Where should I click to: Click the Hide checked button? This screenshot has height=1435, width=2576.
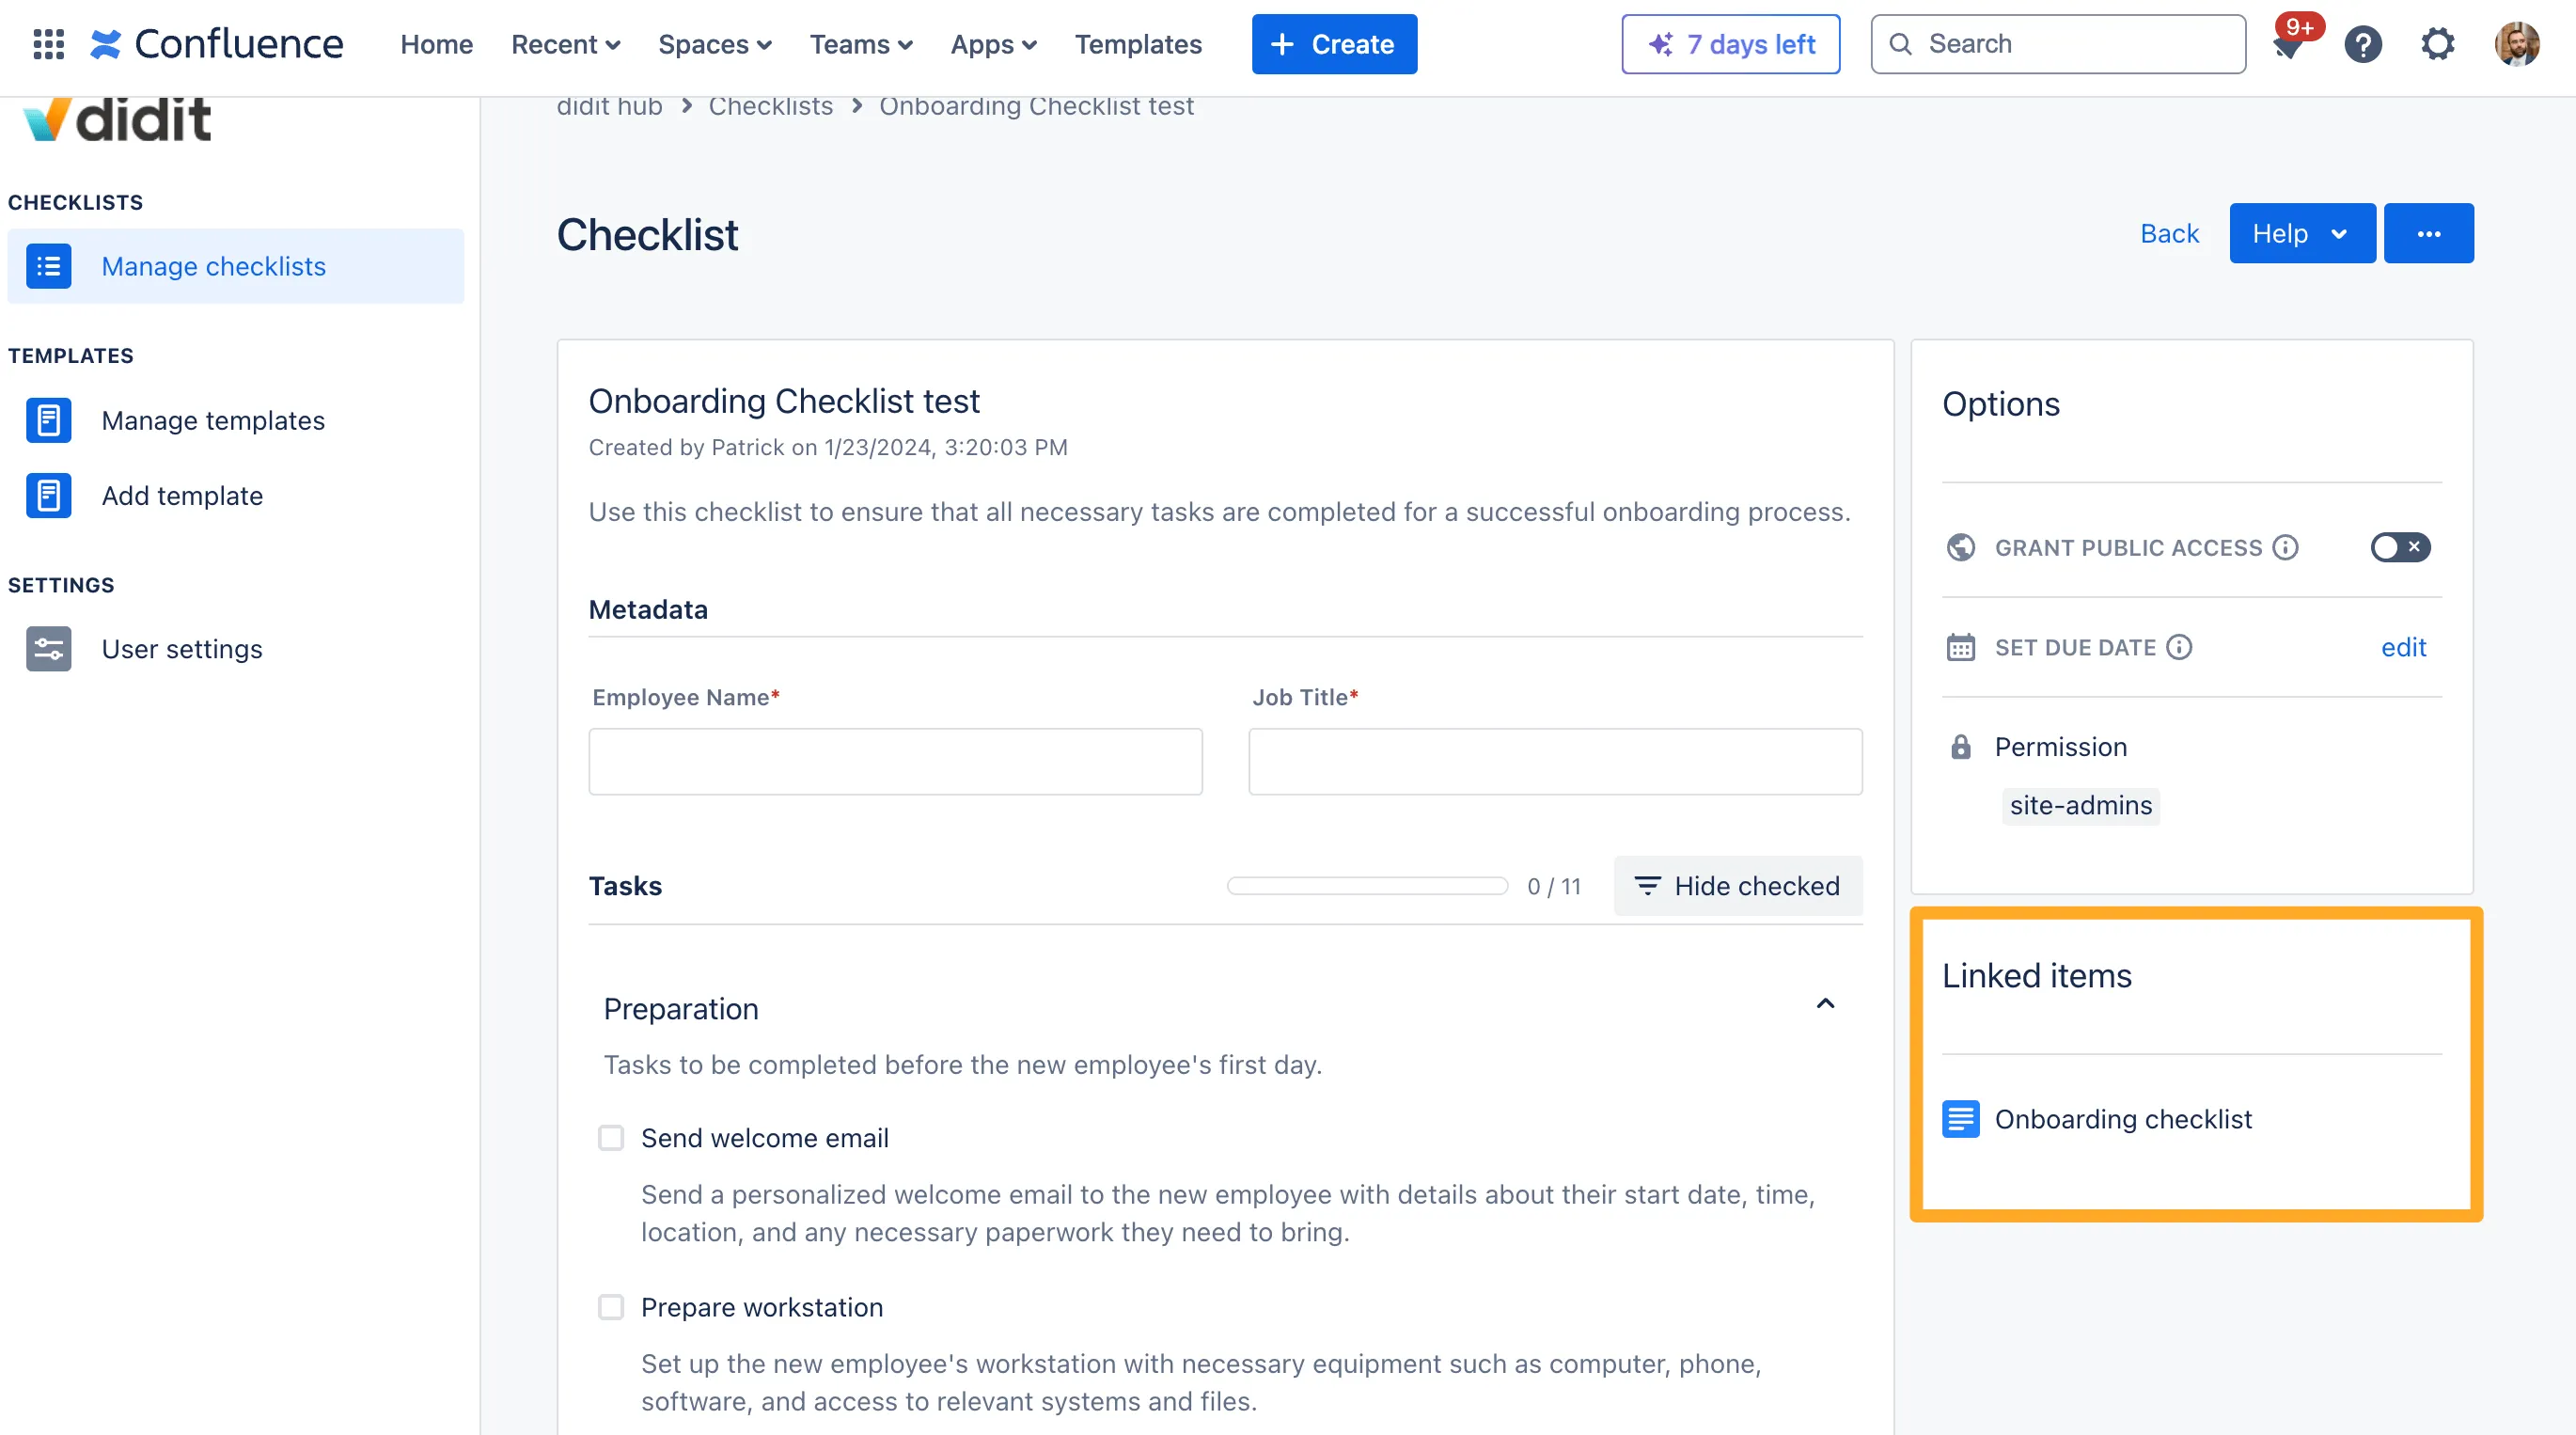(x=1738, y=886)
